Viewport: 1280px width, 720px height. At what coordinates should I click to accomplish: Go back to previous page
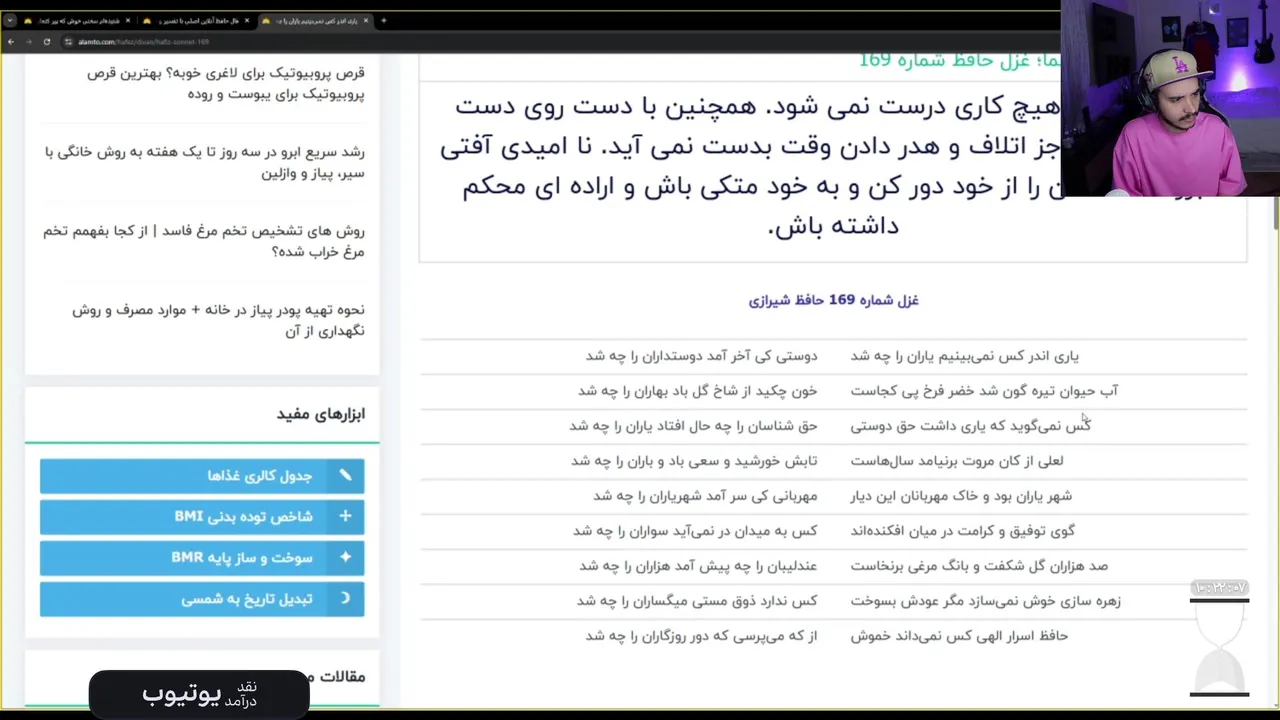tap(10, 42)
